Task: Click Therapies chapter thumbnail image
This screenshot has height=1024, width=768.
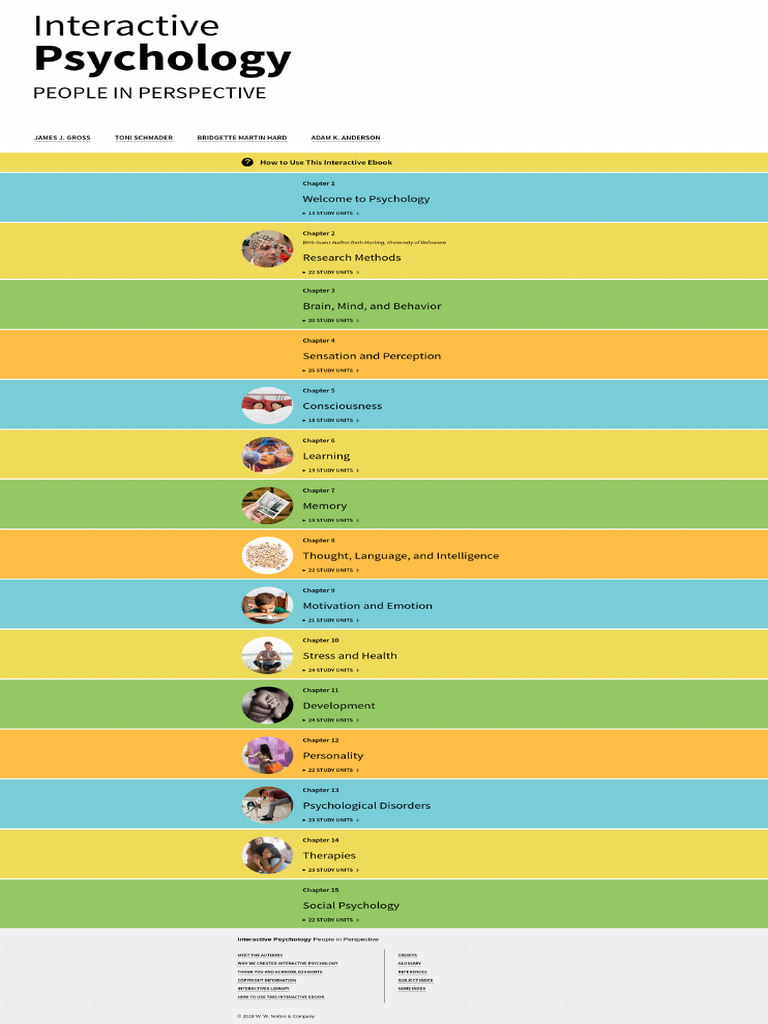Action: pyautogui.click(x=267, y=855)
